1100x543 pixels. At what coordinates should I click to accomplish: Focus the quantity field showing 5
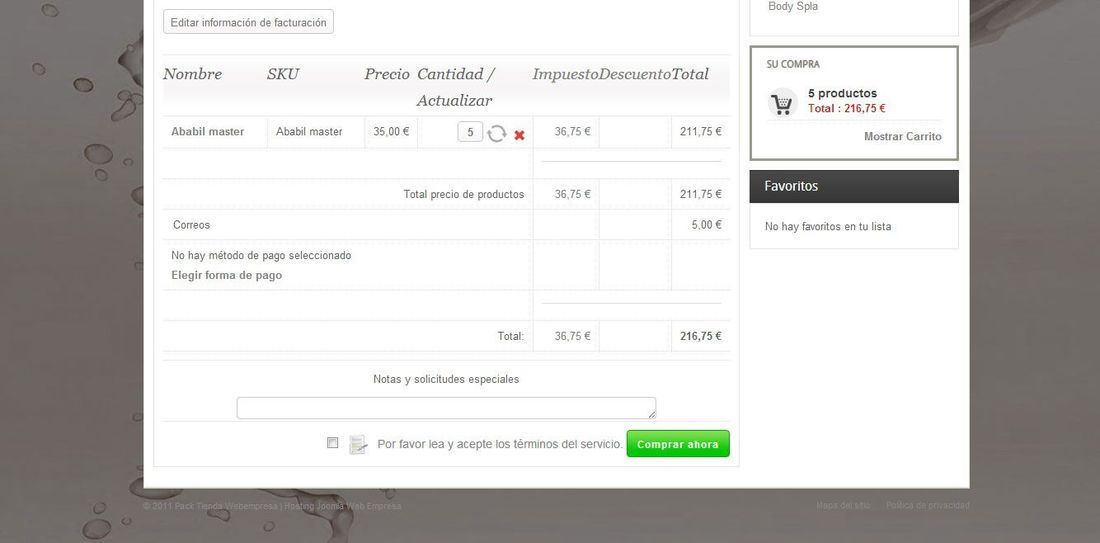tap(470, 132)
